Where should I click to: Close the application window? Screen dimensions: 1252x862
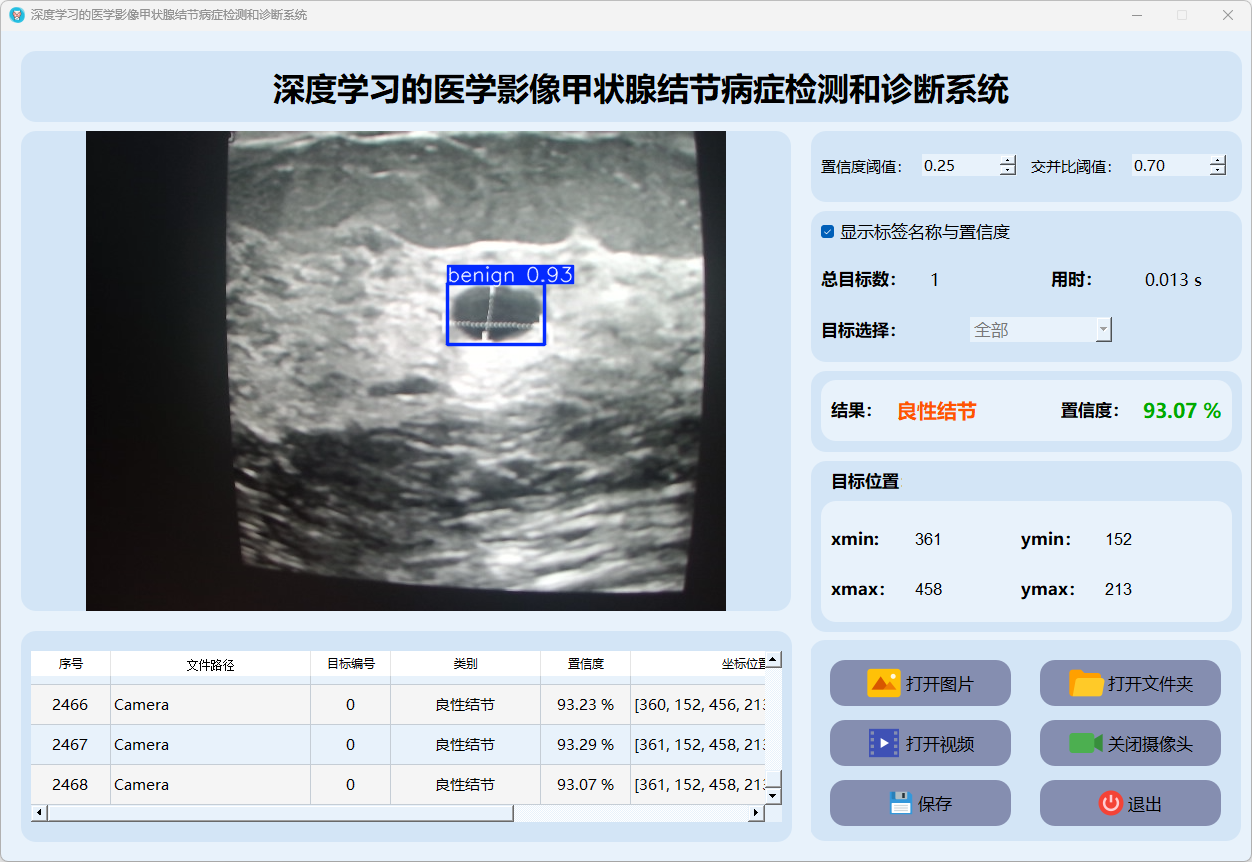pos(1228,15)
